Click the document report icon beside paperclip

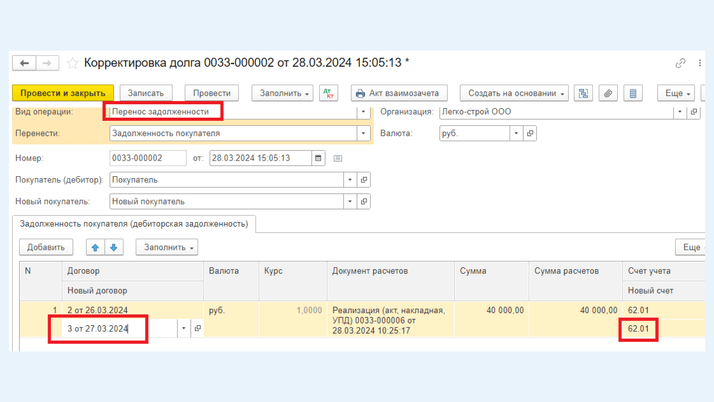click(632, 93)
